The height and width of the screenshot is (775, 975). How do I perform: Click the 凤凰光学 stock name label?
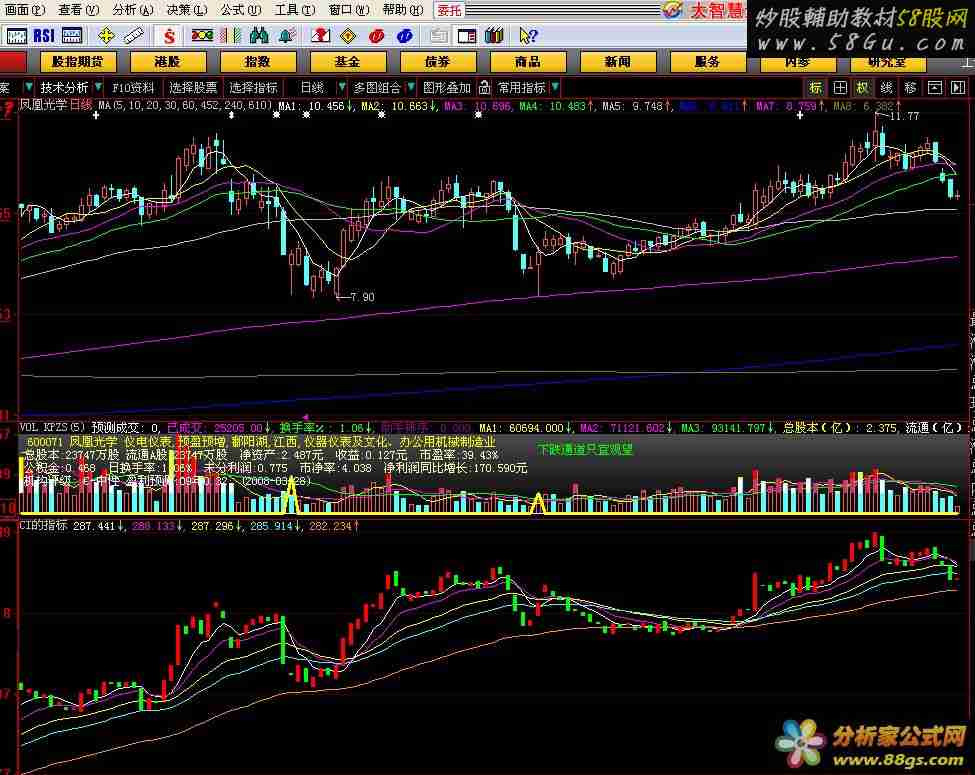43,104
